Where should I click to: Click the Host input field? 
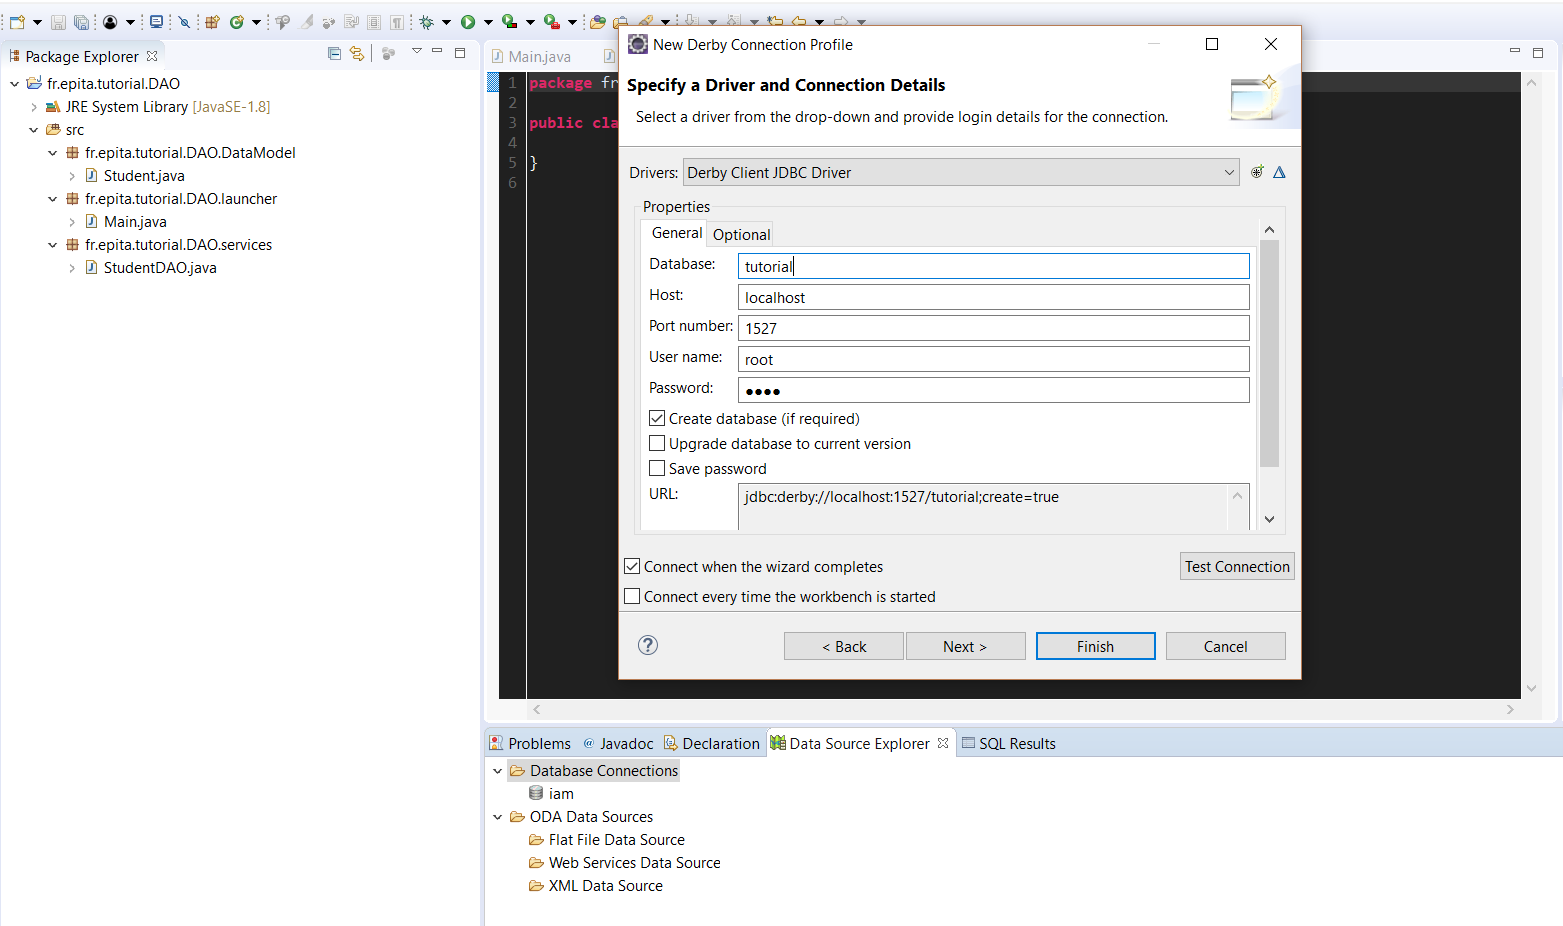[x=993, y=297]
